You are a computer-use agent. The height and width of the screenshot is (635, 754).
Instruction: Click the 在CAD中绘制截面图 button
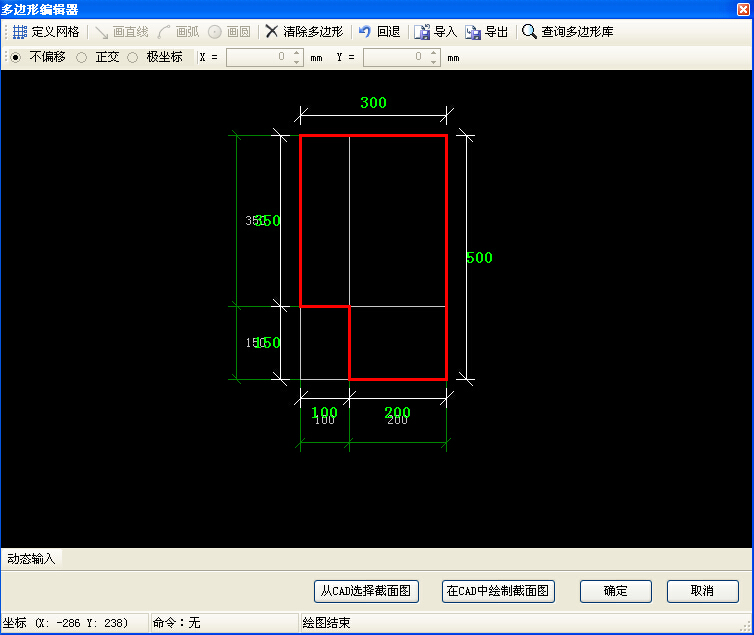(498, 591)
